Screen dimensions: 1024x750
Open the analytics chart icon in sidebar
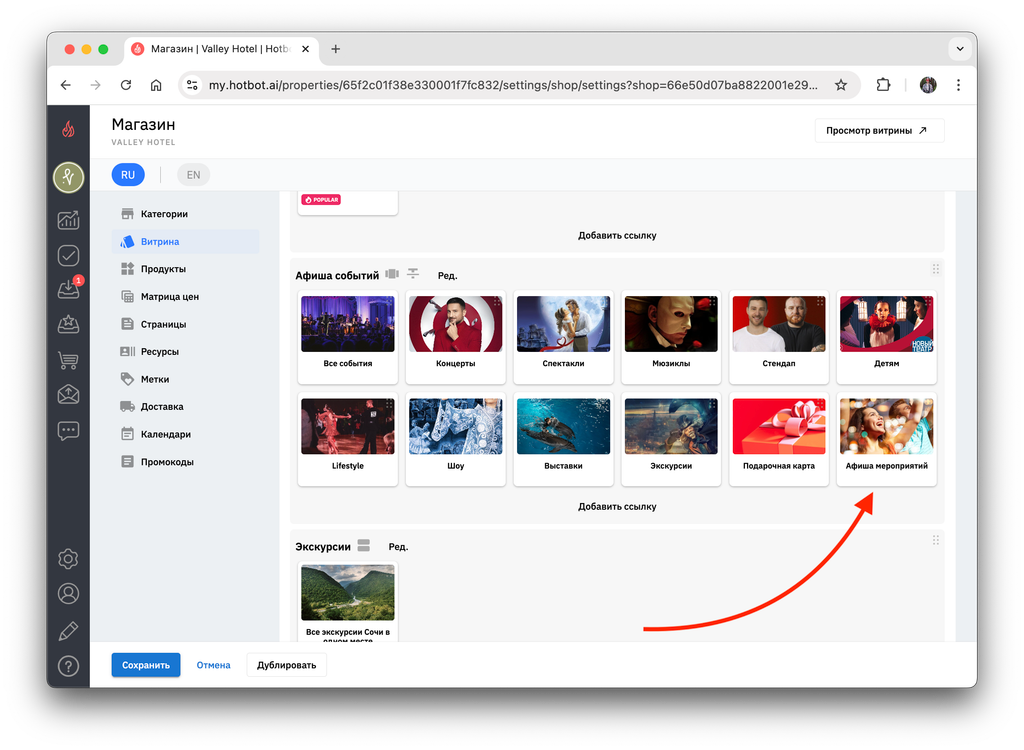tap(68, 220)
